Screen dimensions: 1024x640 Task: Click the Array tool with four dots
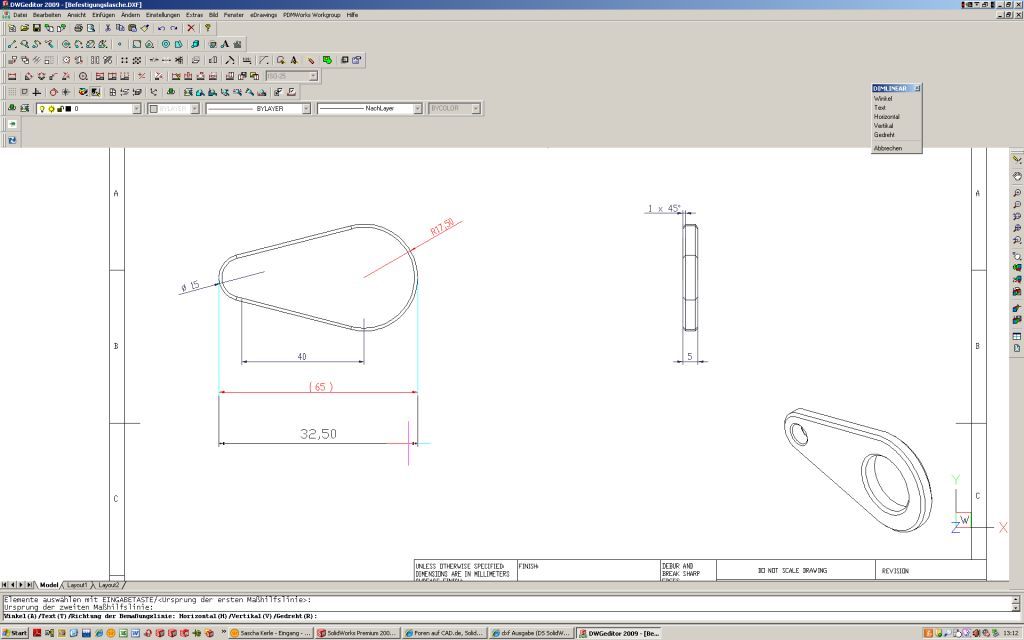pyautogui.click(x=124, y=60)
